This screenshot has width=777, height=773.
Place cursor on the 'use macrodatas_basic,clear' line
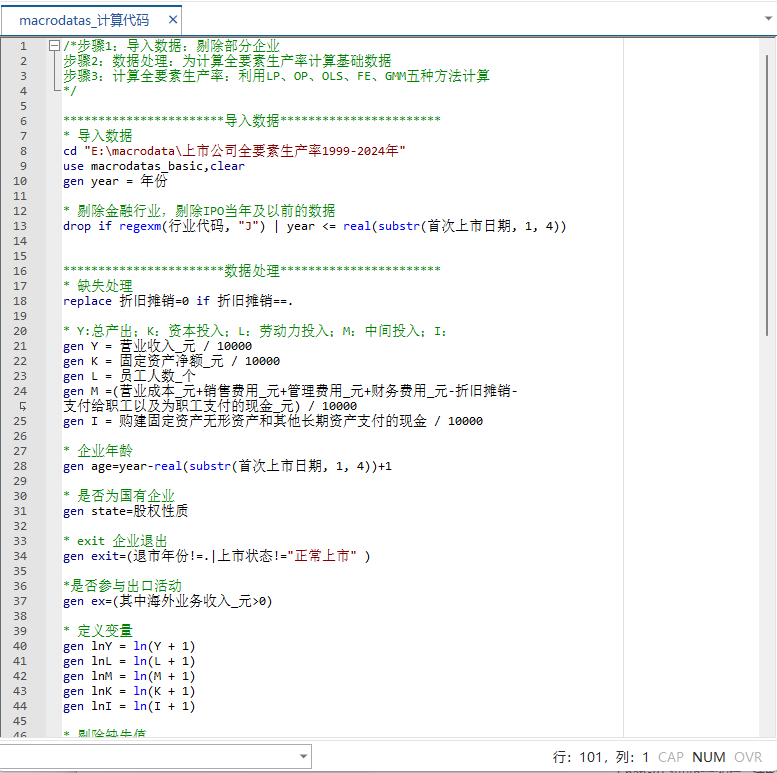pyautogui.click(x=153, y=166)
